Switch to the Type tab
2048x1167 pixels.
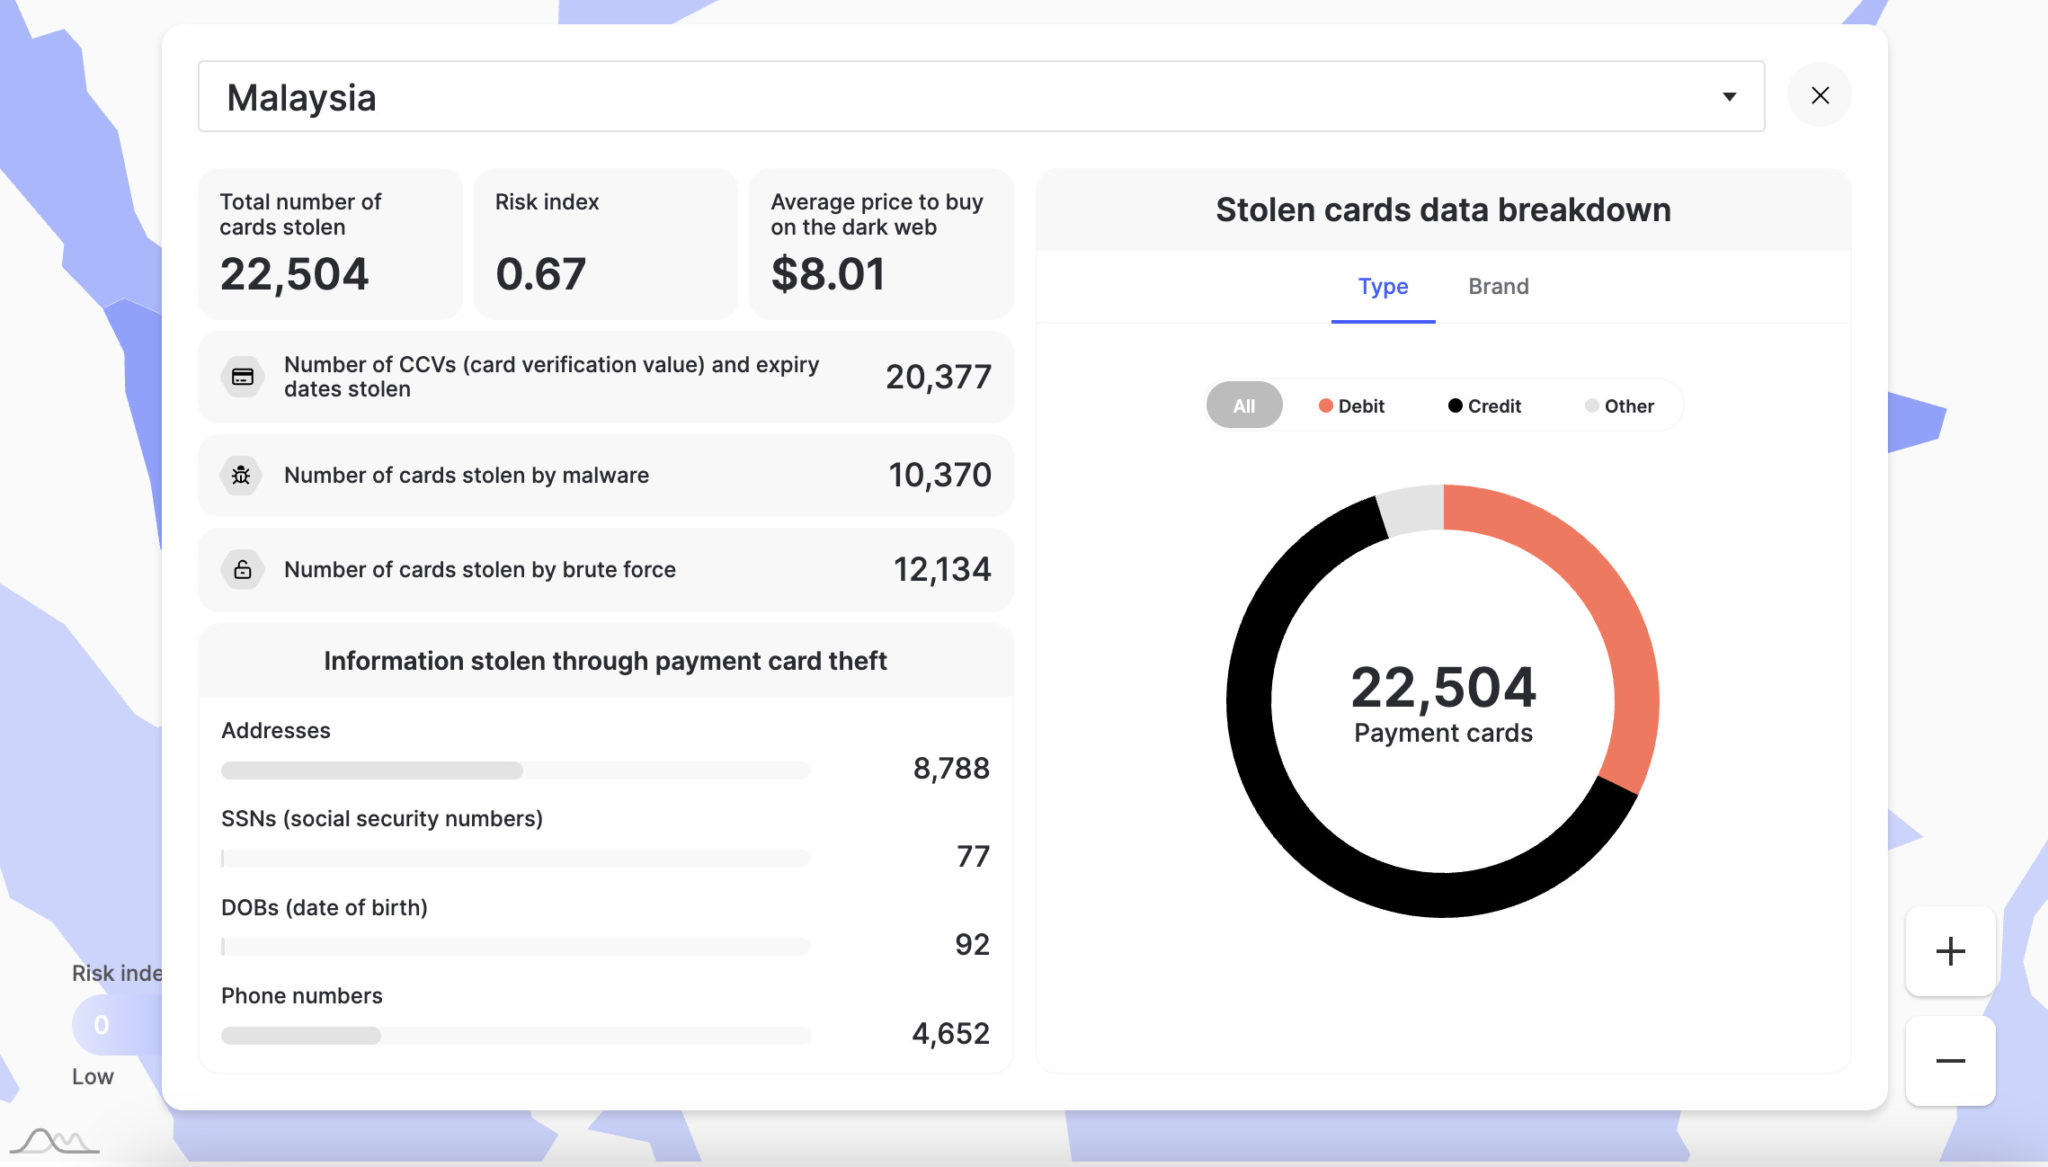coord(1382,287)
